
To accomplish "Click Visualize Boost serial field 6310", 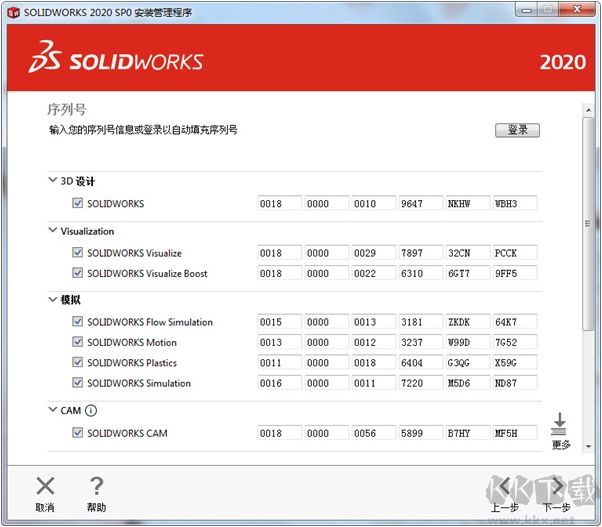I will tap(420, 273).
